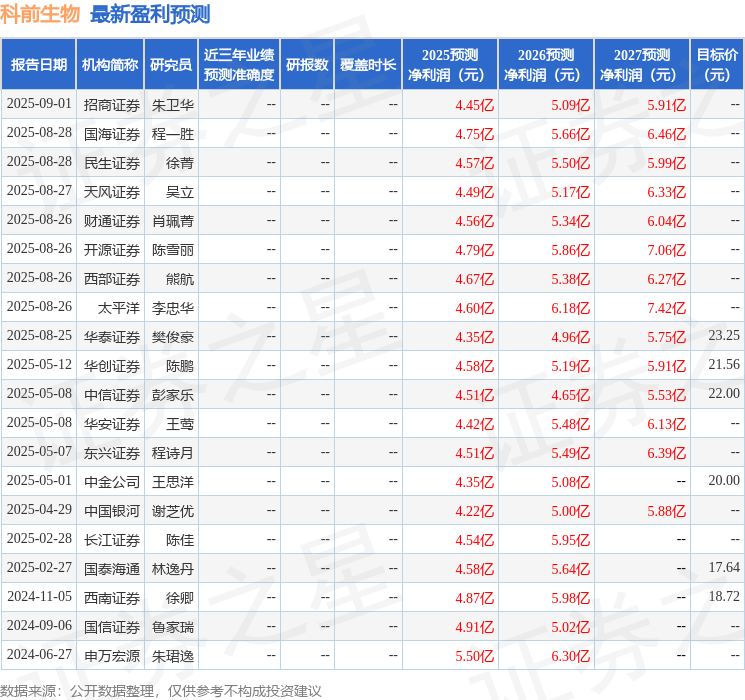Screen dimensions: 745x700
Task: Click the date cell 2025-08-25
Action: coord(39,336)
